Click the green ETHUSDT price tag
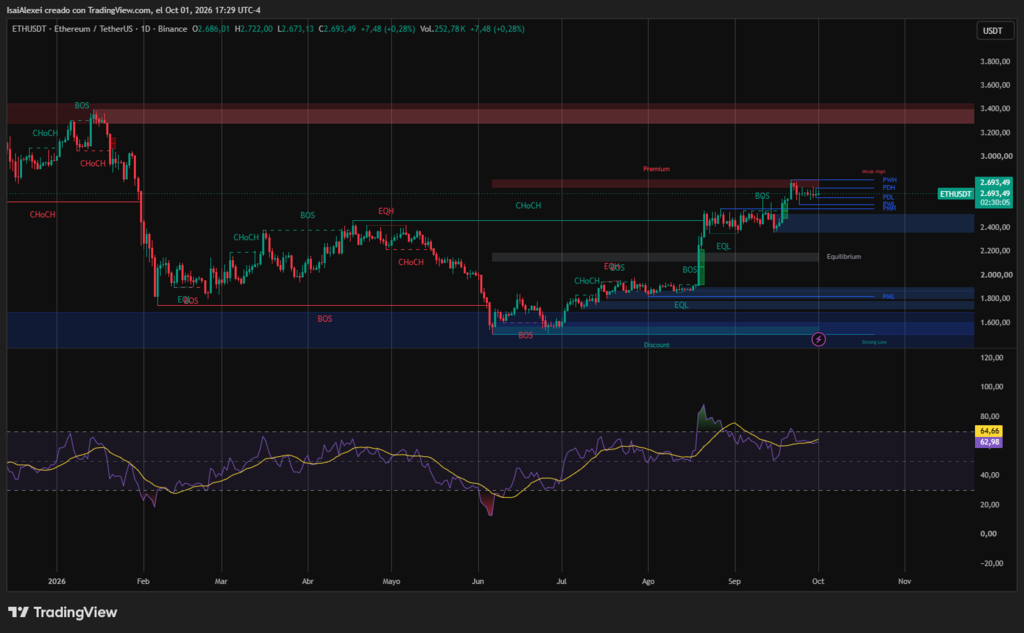 pos(955,194)
